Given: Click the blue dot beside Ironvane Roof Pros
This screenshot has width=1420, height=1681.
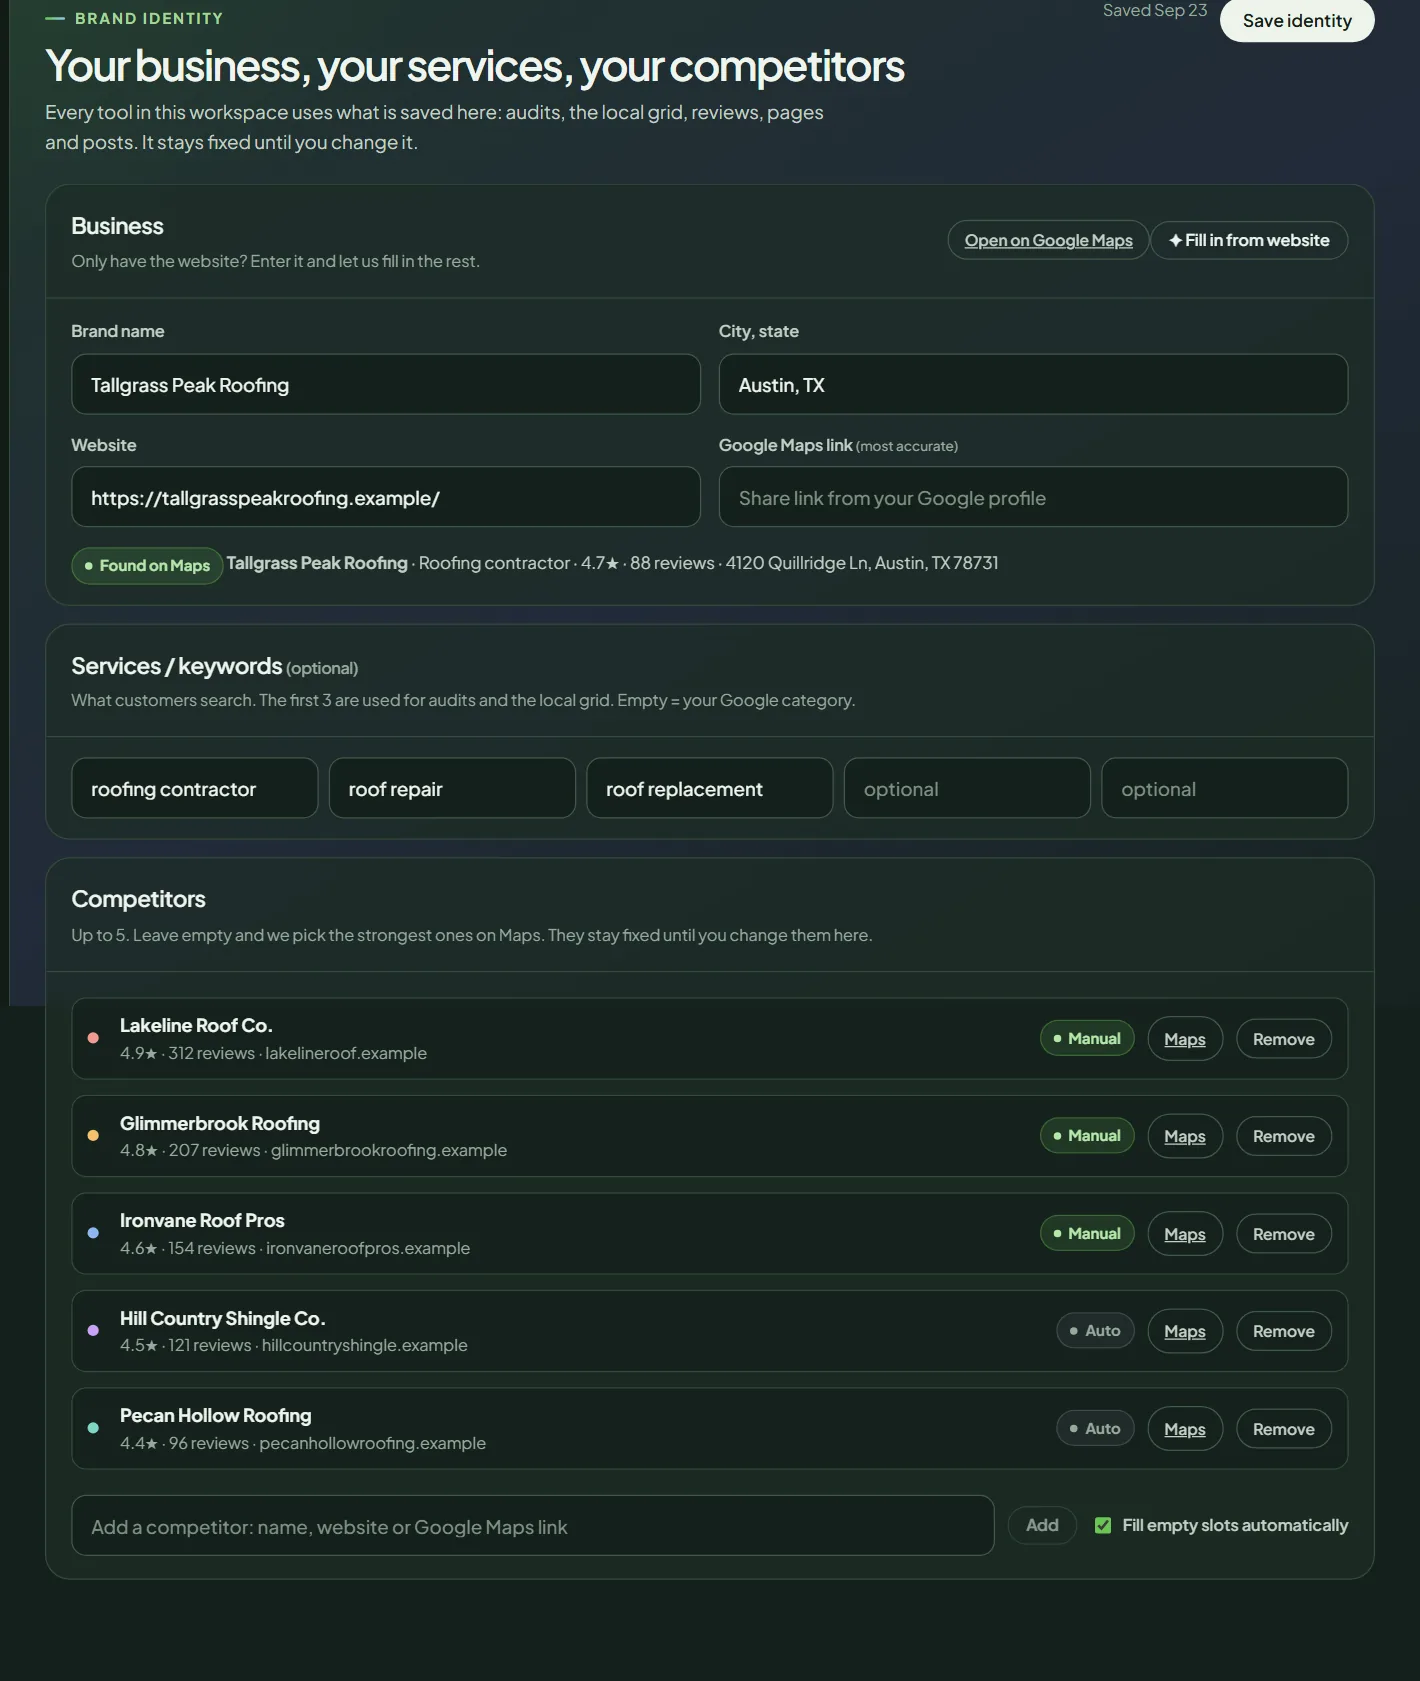Looking at the screenshot, I should point(93,1233).
